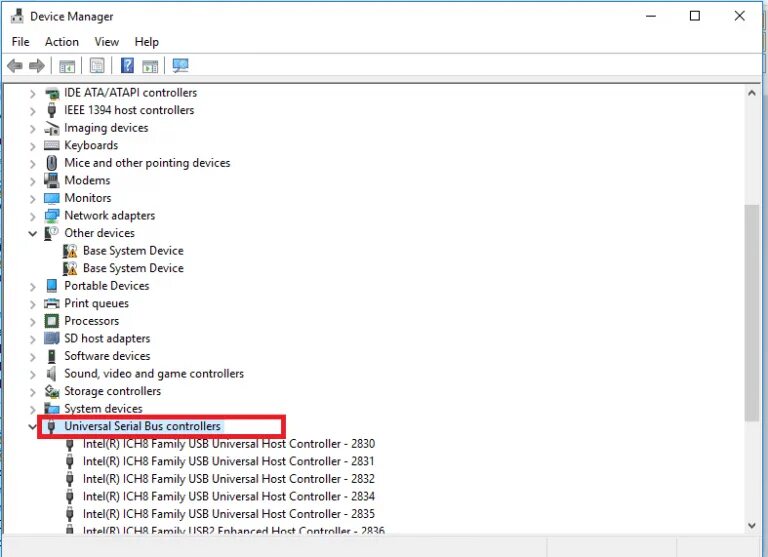Click the Portable Devices icon
Screen dimensions: 768x557
point(51,286)
